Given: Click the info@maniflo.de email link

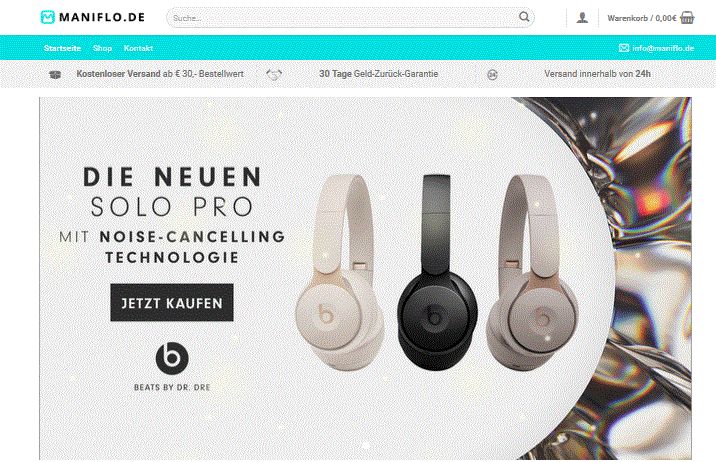Looking at the screenshot, I should click(x=663, y=48).
